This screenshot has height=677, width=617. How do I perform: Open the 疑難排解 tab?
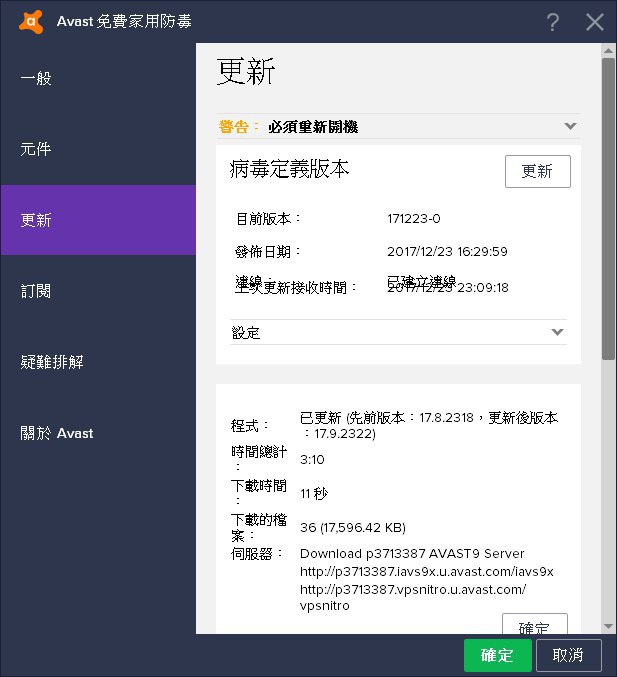[x=51, y=362]
